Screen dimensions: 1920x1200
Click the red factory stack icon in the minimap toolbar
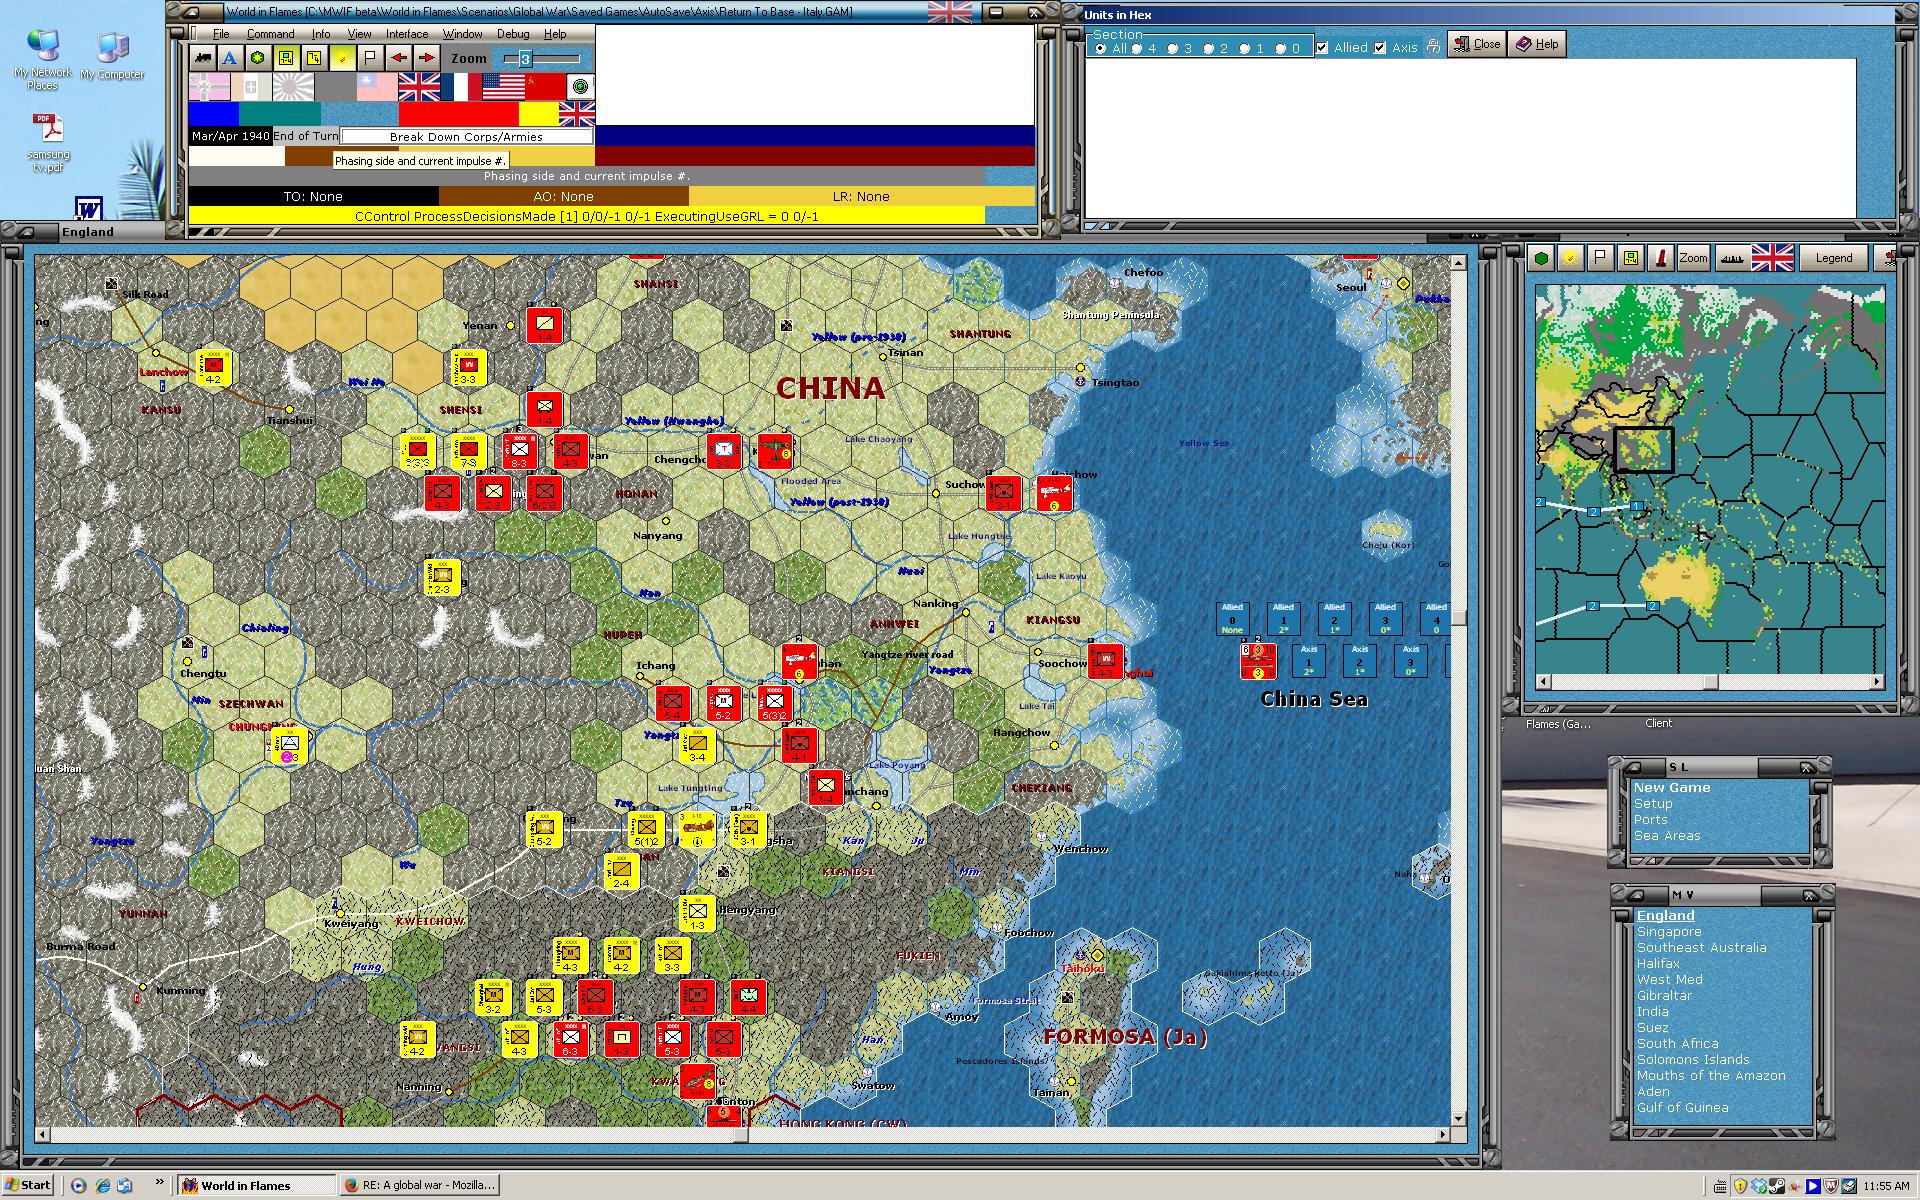(1661, 258)
